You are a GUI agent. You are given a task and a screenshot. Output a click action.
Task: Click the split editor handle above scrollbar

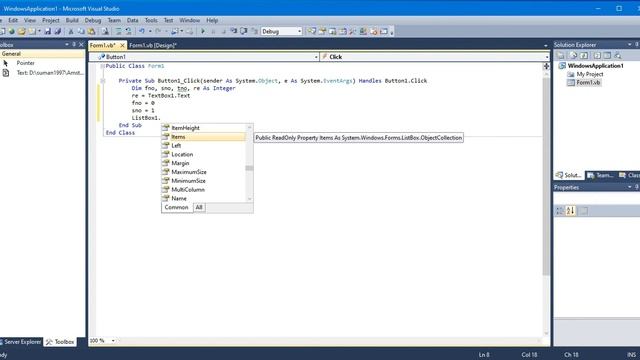(546, 66)
